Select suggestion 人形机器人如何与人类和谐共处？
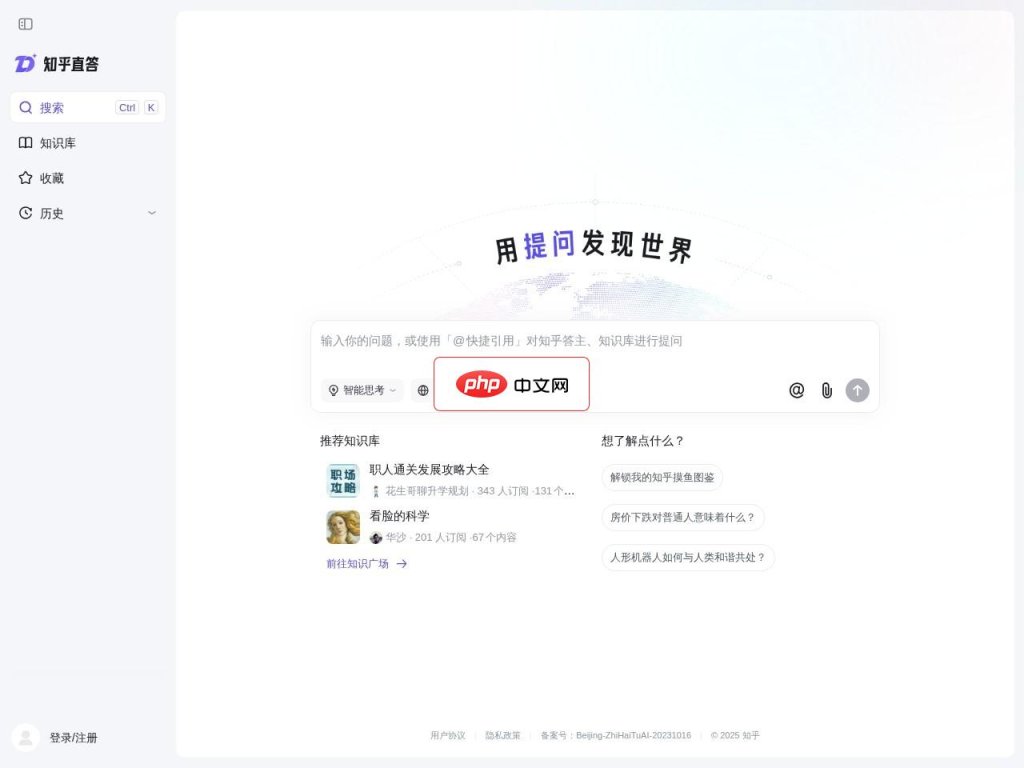 click(688, 558)
